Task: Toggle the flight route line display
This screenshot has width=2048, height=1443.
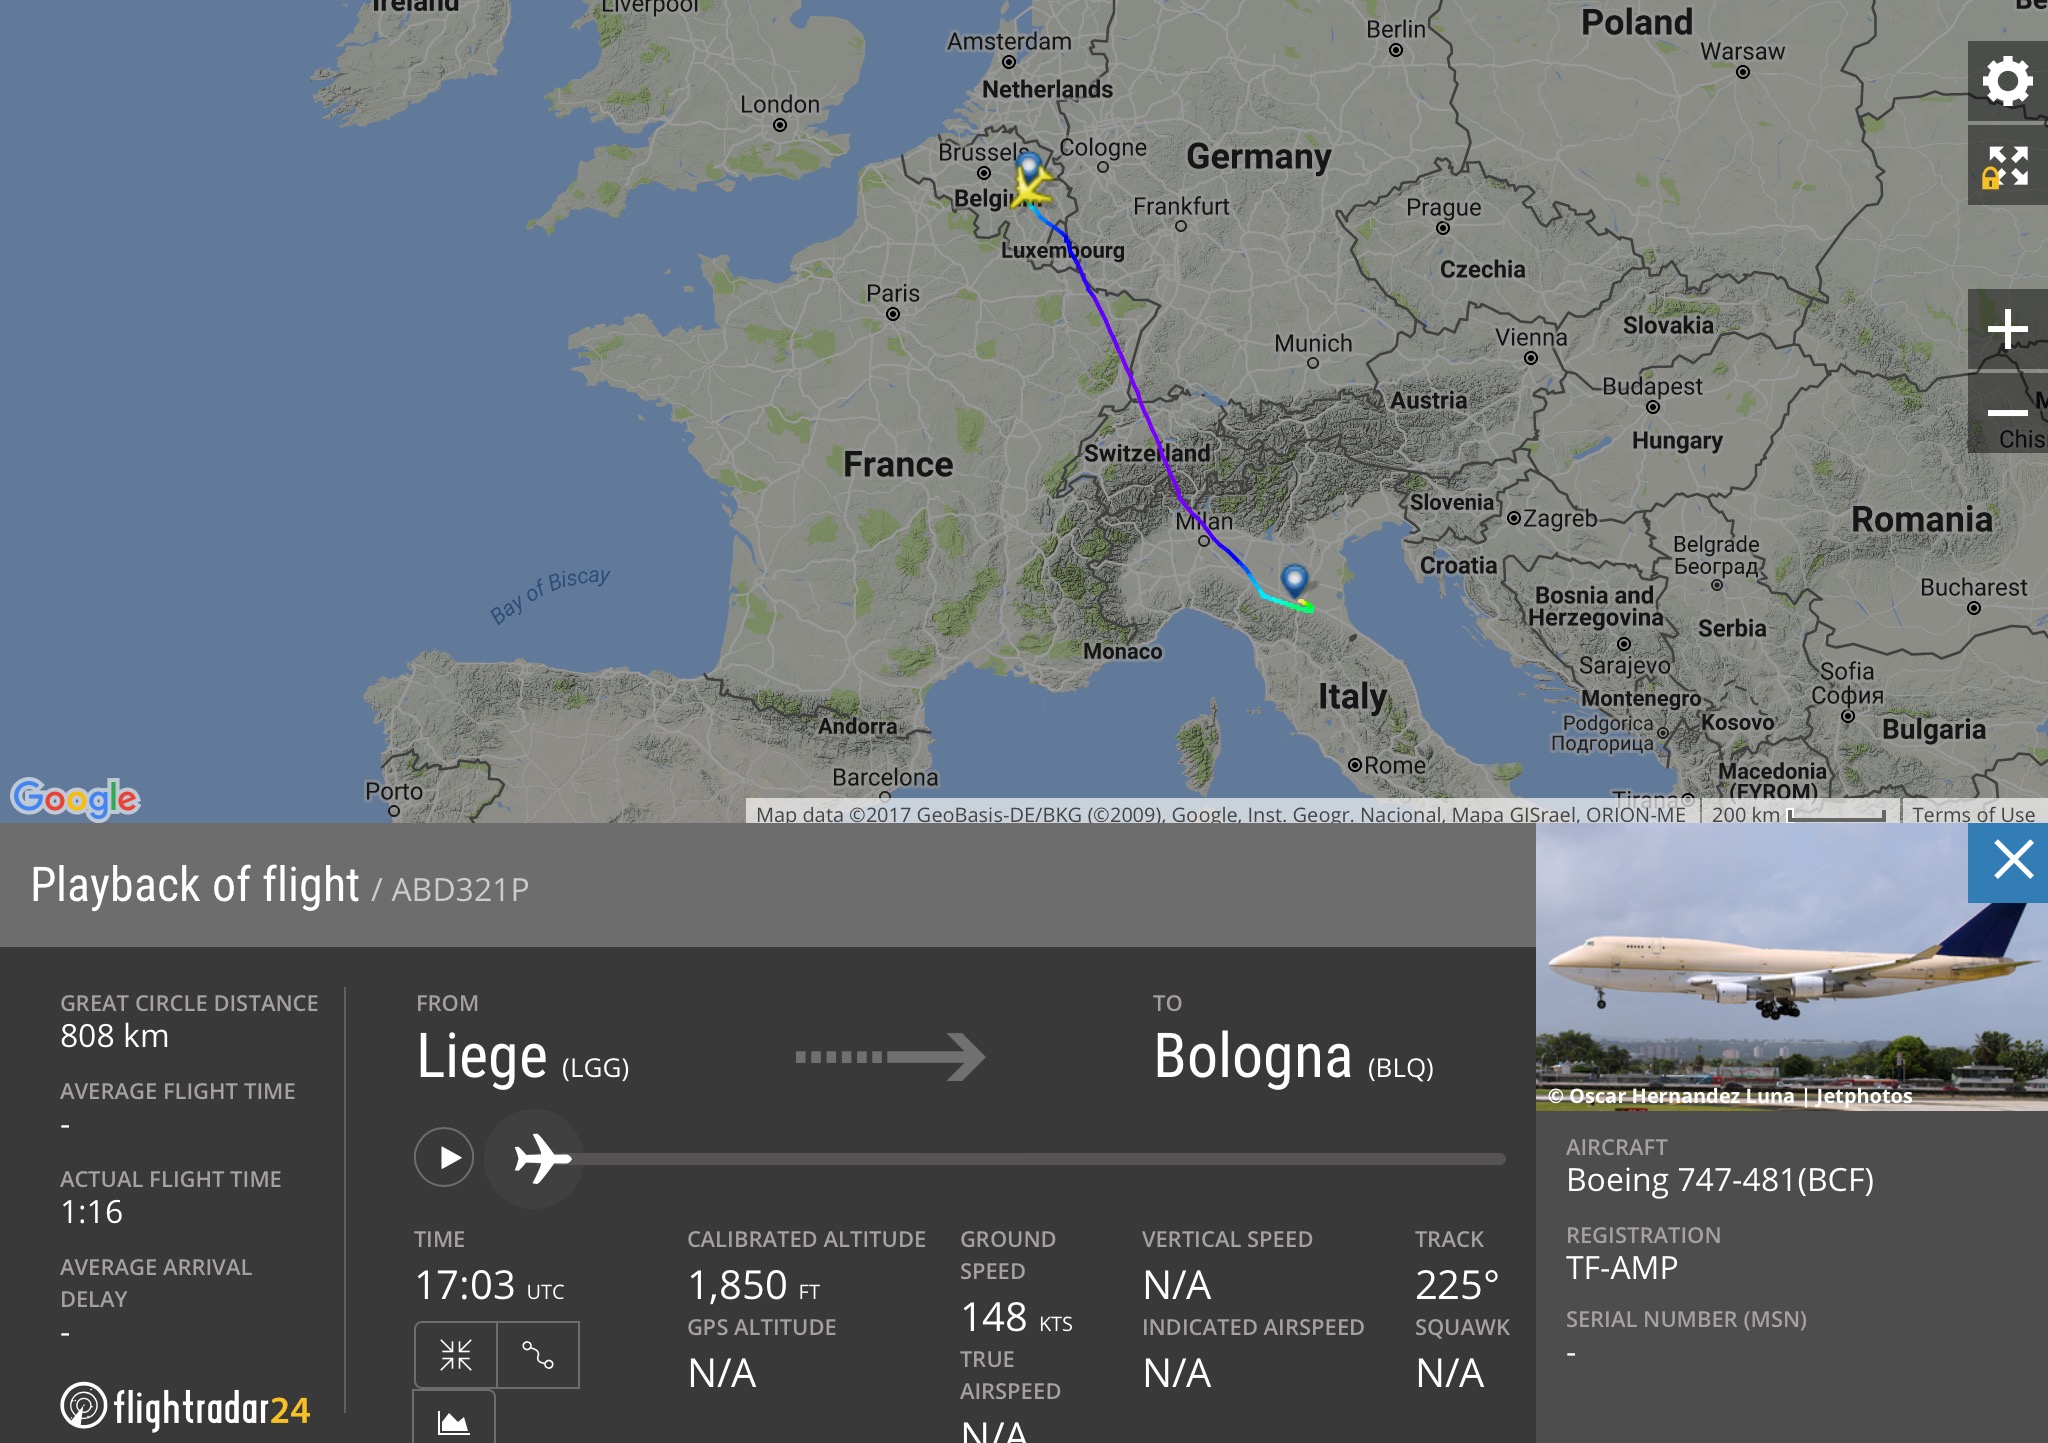Action: coord(538,1355)
